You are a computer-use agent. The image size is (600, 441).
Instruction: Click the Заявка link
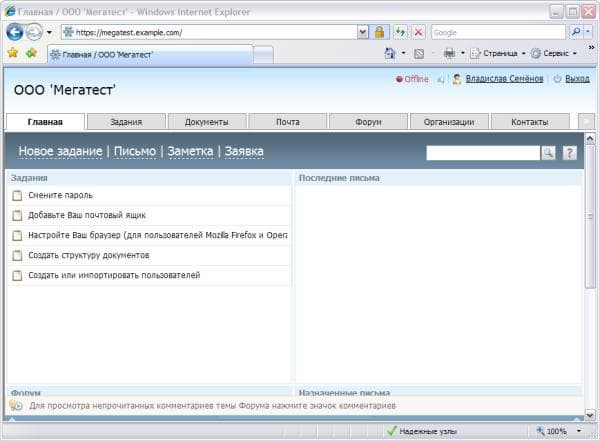[244, 151]
